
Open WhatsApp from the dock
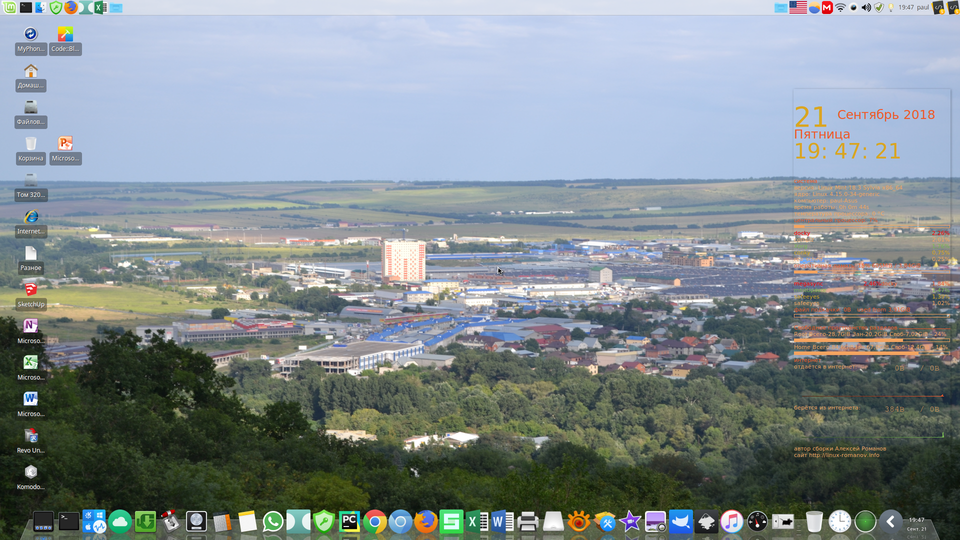point(273,521)
